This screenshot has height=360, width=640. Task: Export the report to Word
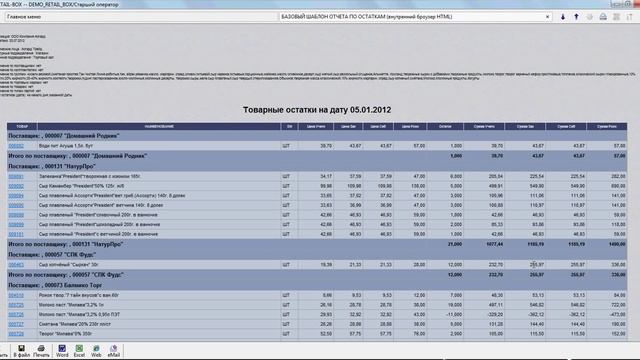coord(62,351)
